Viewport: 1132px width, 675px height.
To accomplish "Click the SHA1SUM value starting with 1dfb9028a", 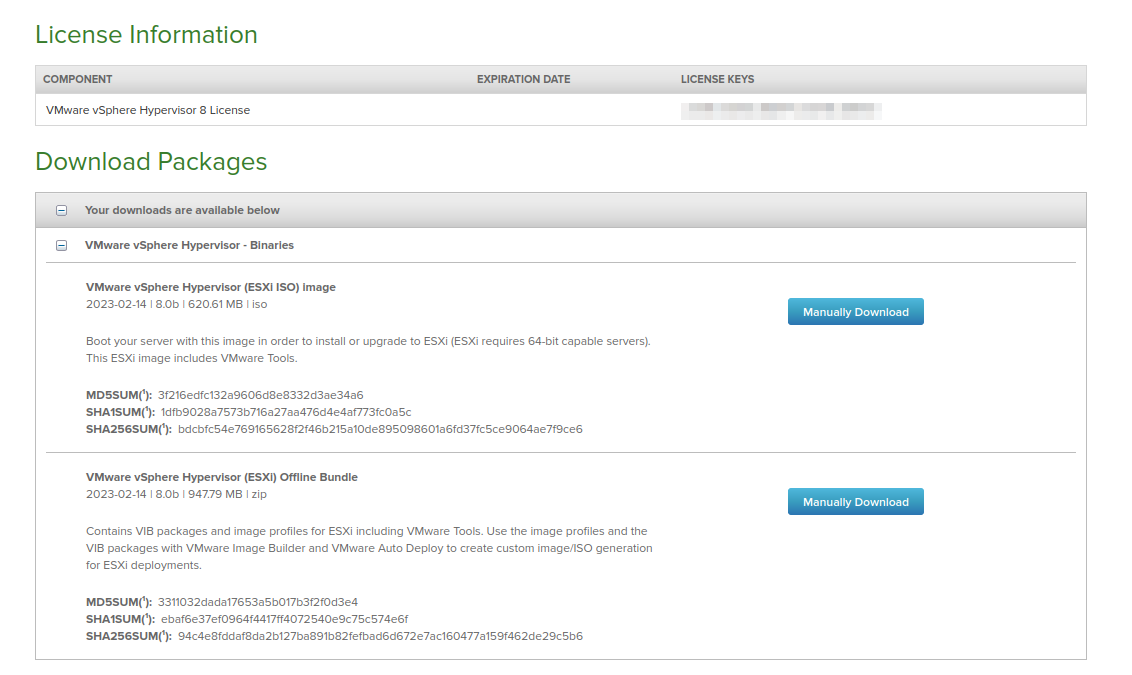I will tap(286, 412).
